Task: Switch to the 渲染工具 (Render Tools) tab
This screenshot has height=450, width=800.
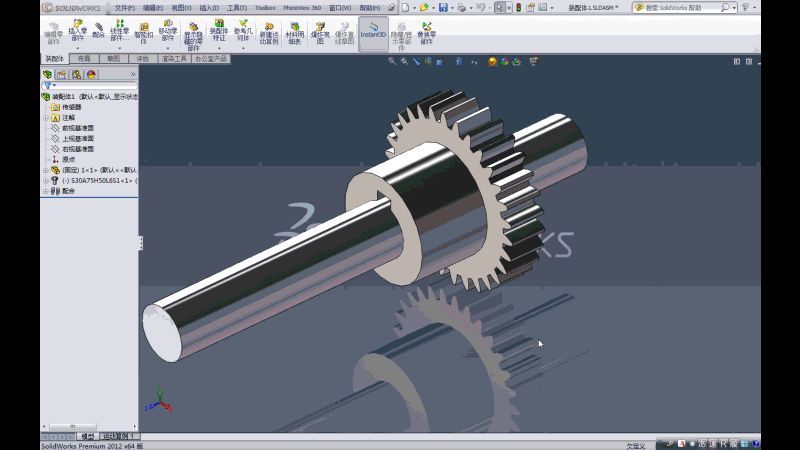Action: 174,59
